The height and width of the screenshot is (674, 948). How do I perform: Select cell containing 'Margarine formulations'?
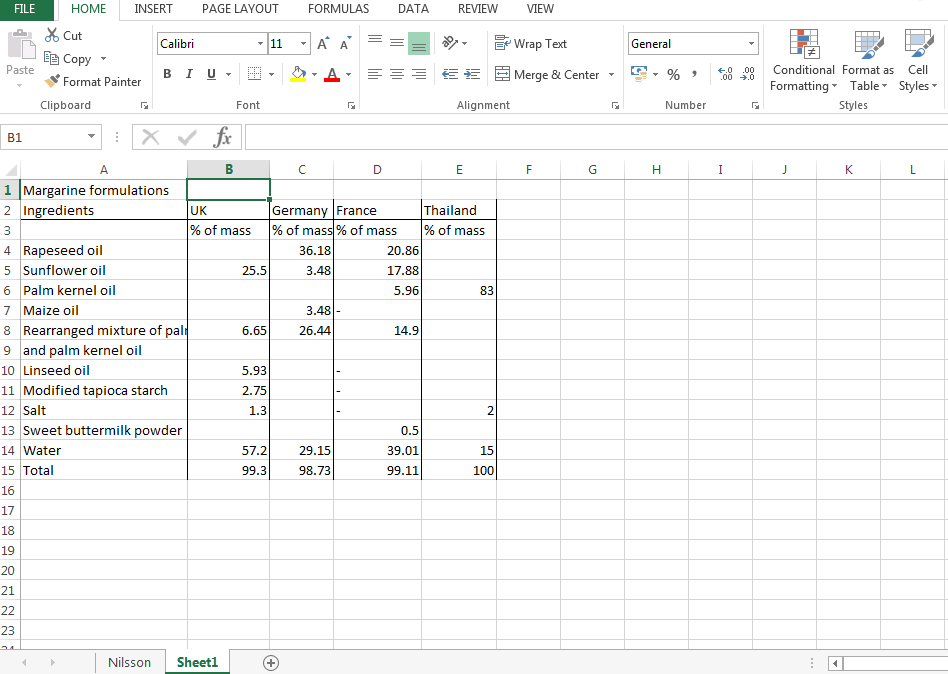104,190
